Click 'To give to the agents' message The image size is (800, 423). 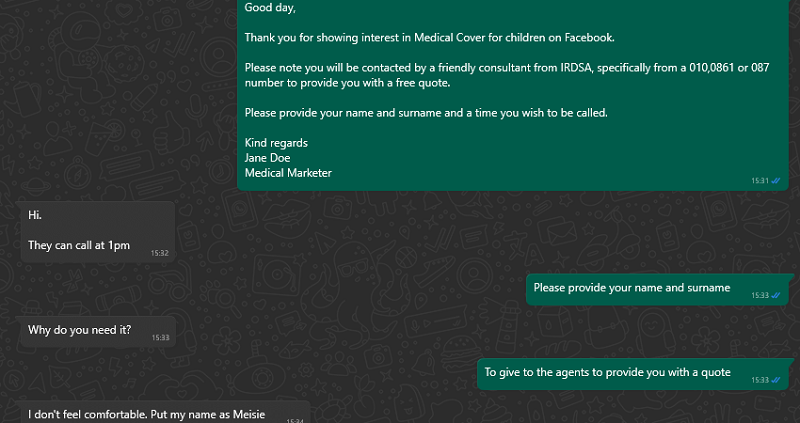[x=608, y=372]
